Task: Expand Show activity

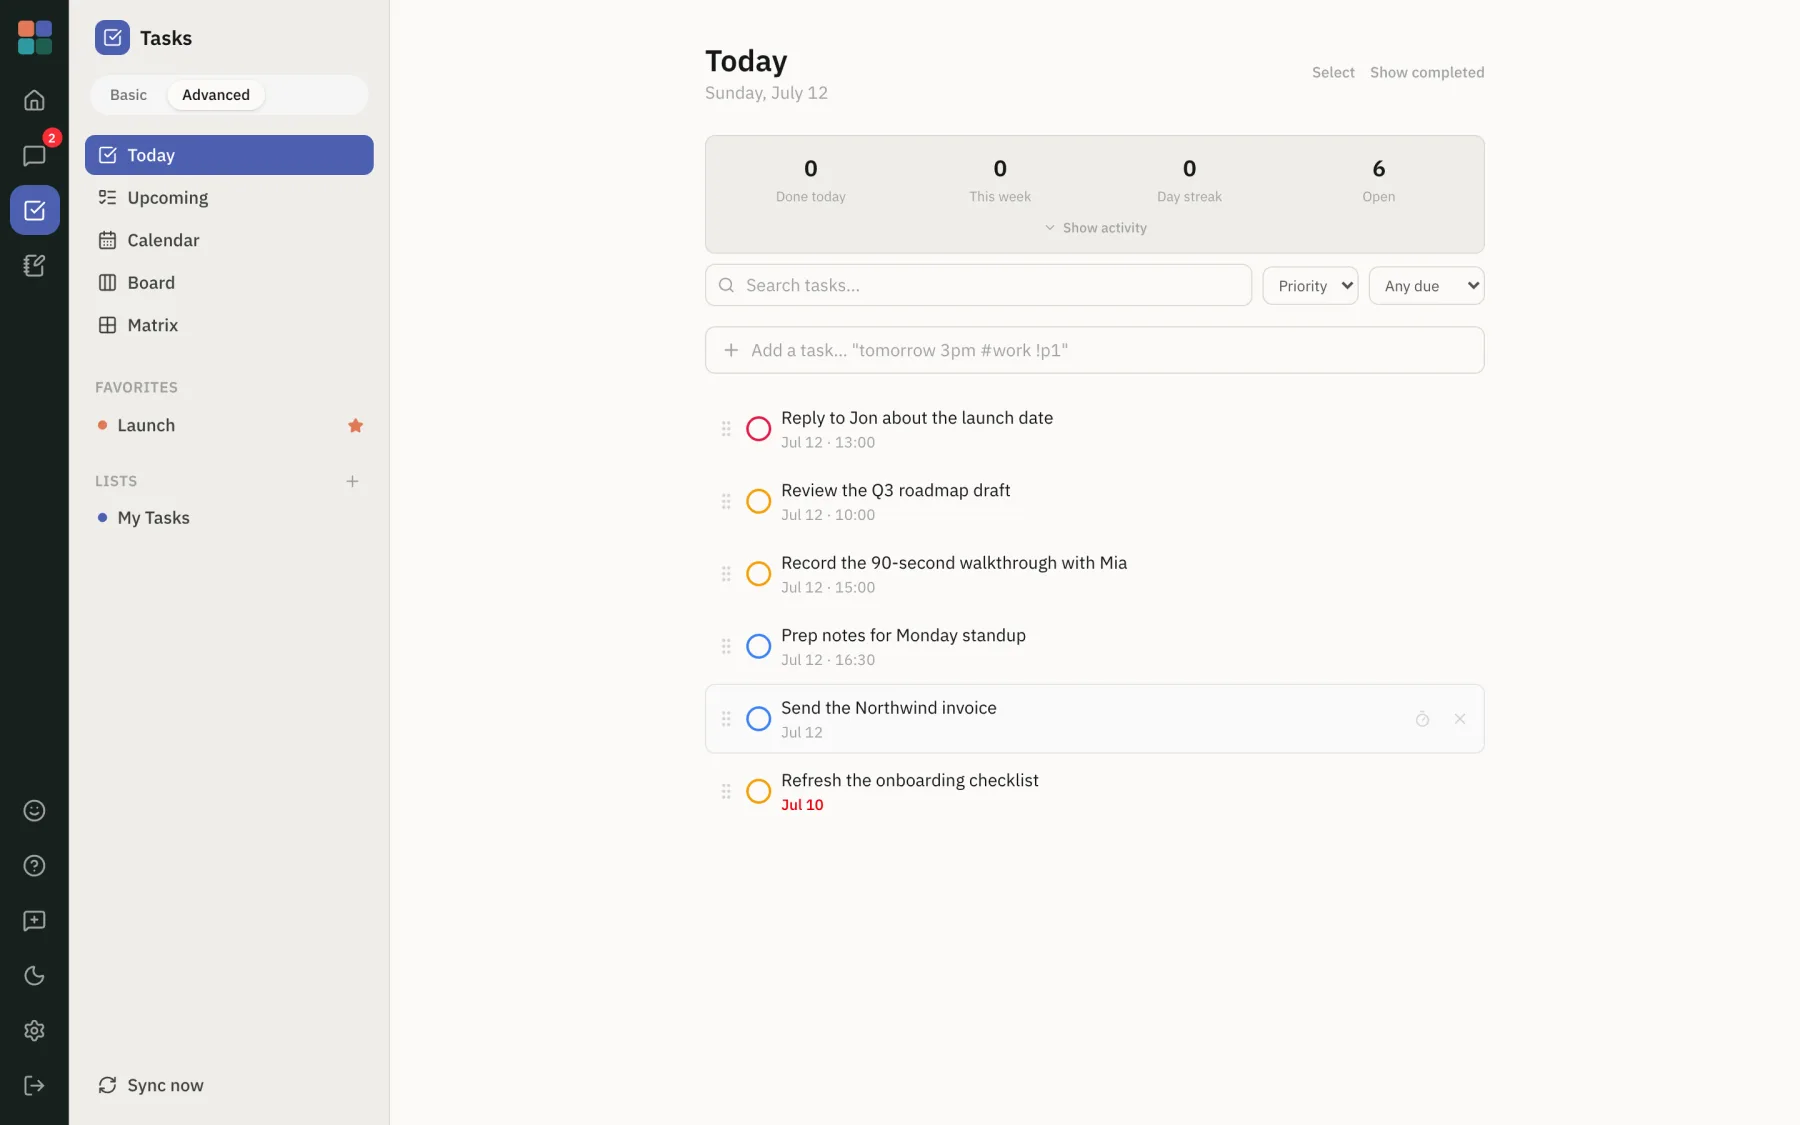Action: [x=1095, y=228]
